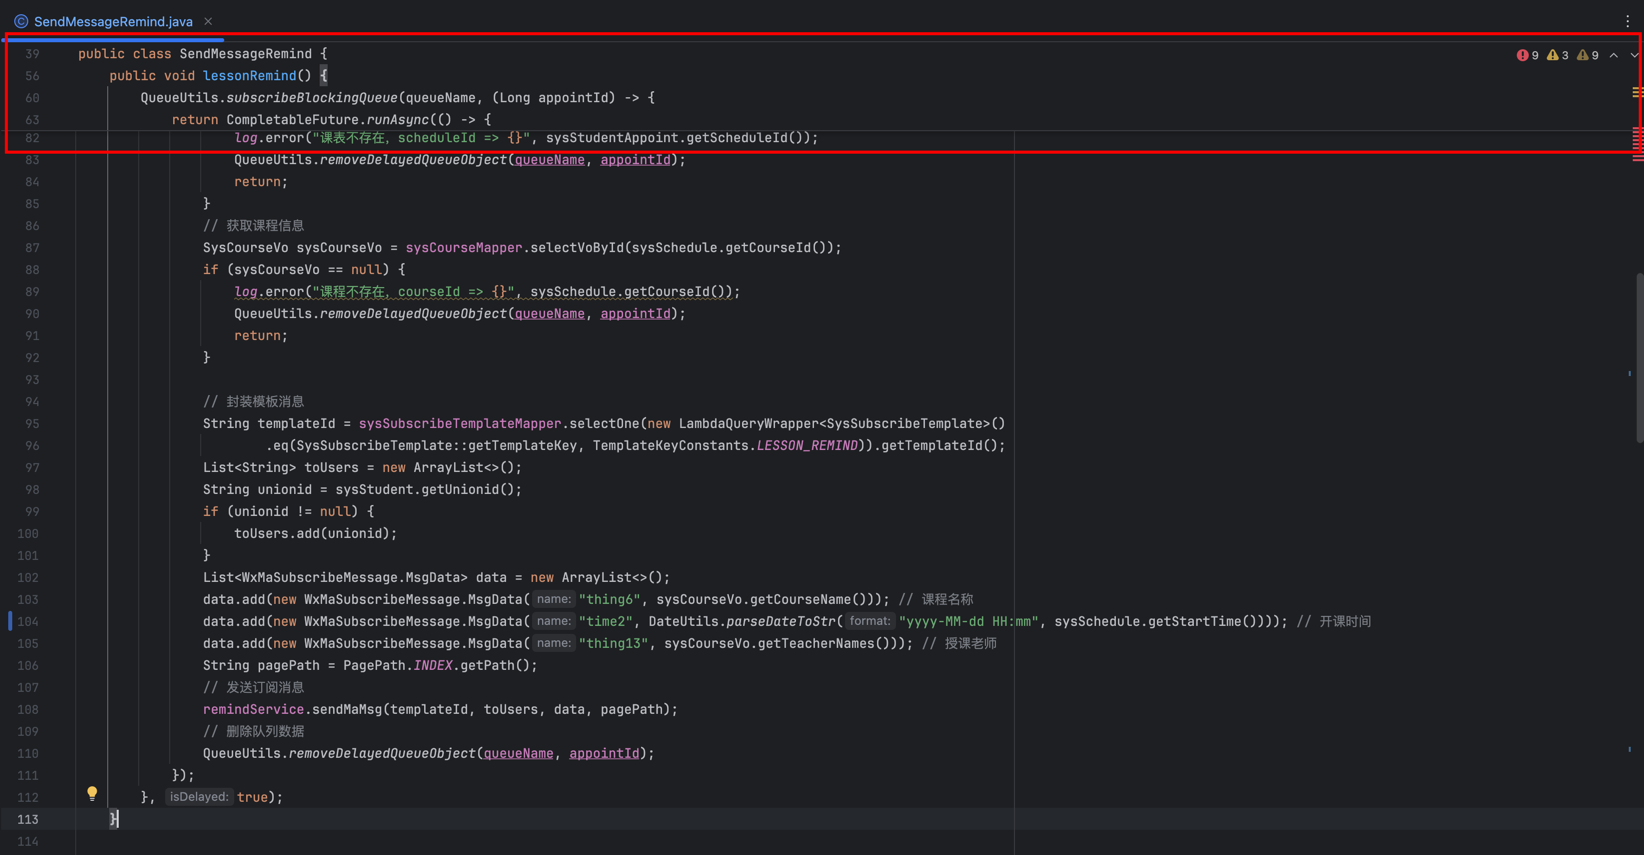Go to previous highlighted error arrow
The width and height of the screenshot is (1644, 855).
point(1613,56)
